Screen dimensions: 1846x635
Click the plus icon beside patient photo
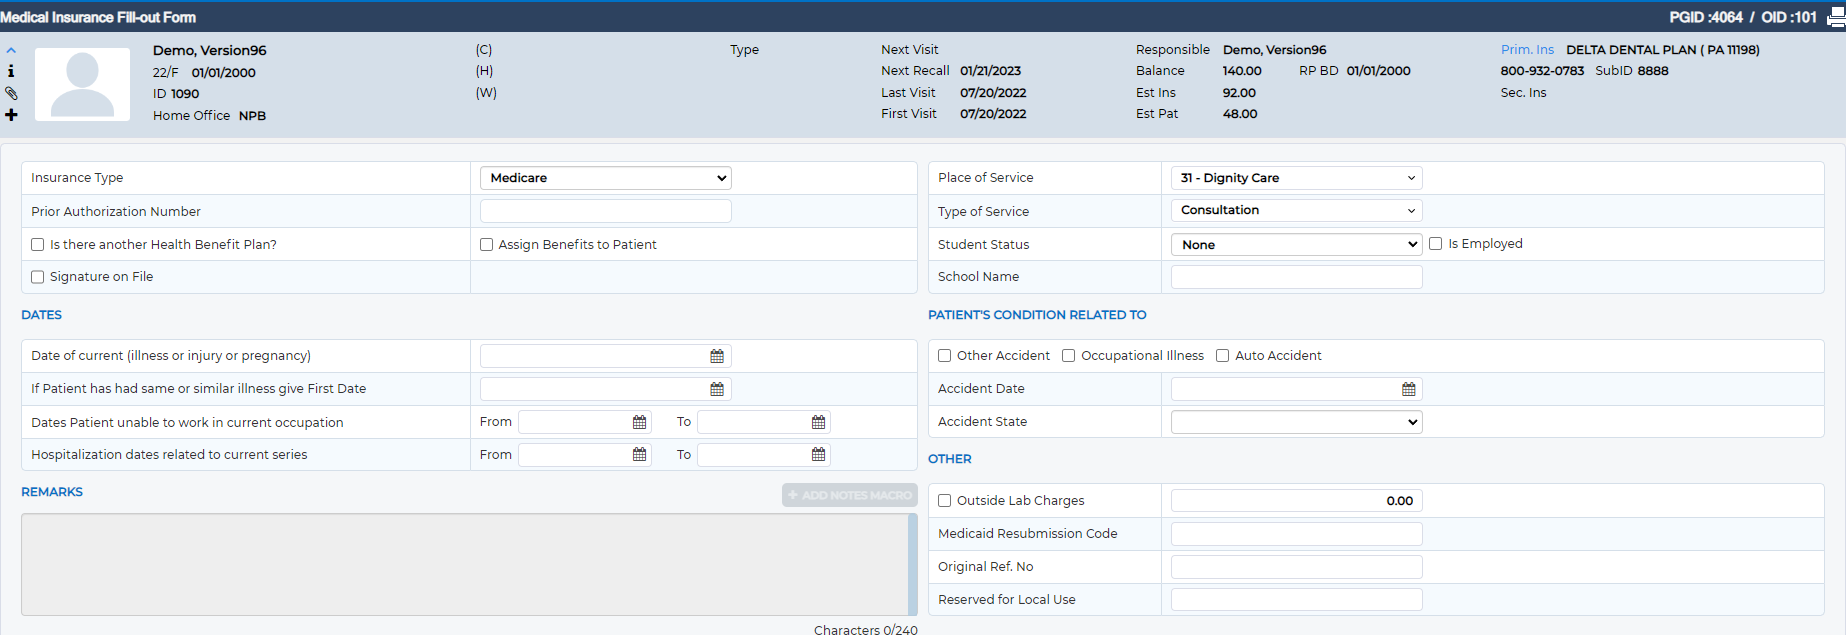[x=11, y=115]
